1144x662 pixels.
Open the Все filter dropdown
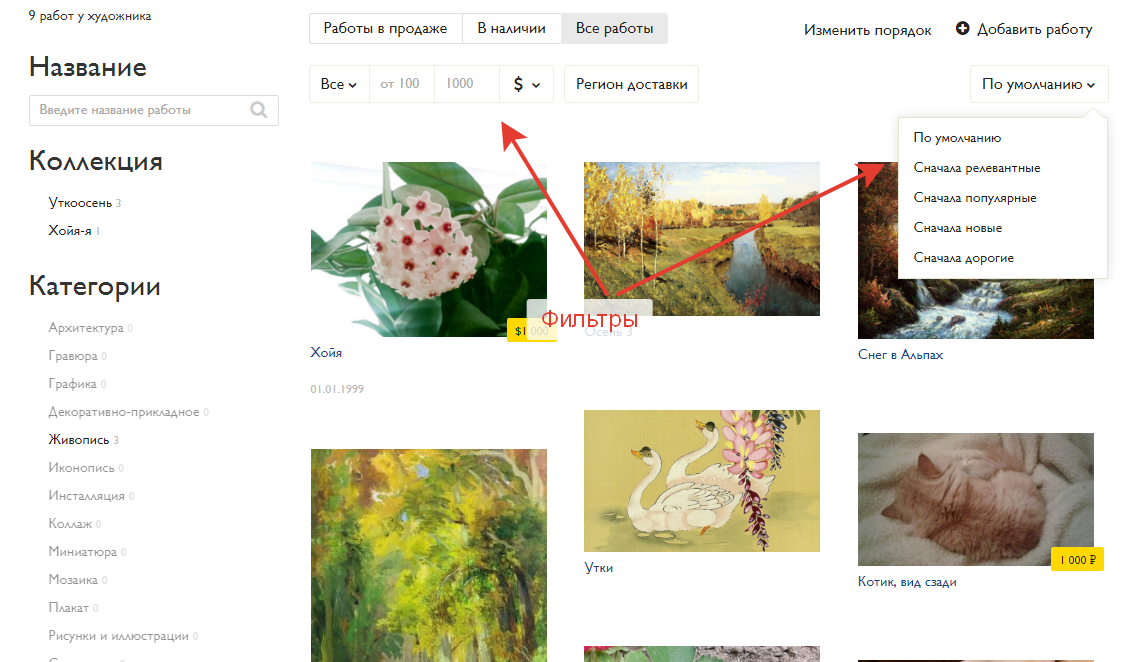[x=339, y=85]
